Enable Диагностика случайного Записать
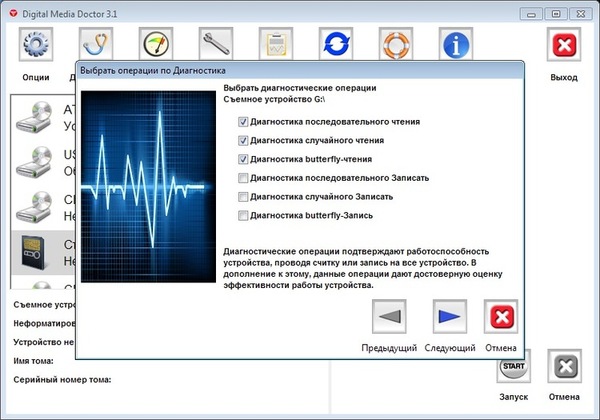 tap(243, 197)
